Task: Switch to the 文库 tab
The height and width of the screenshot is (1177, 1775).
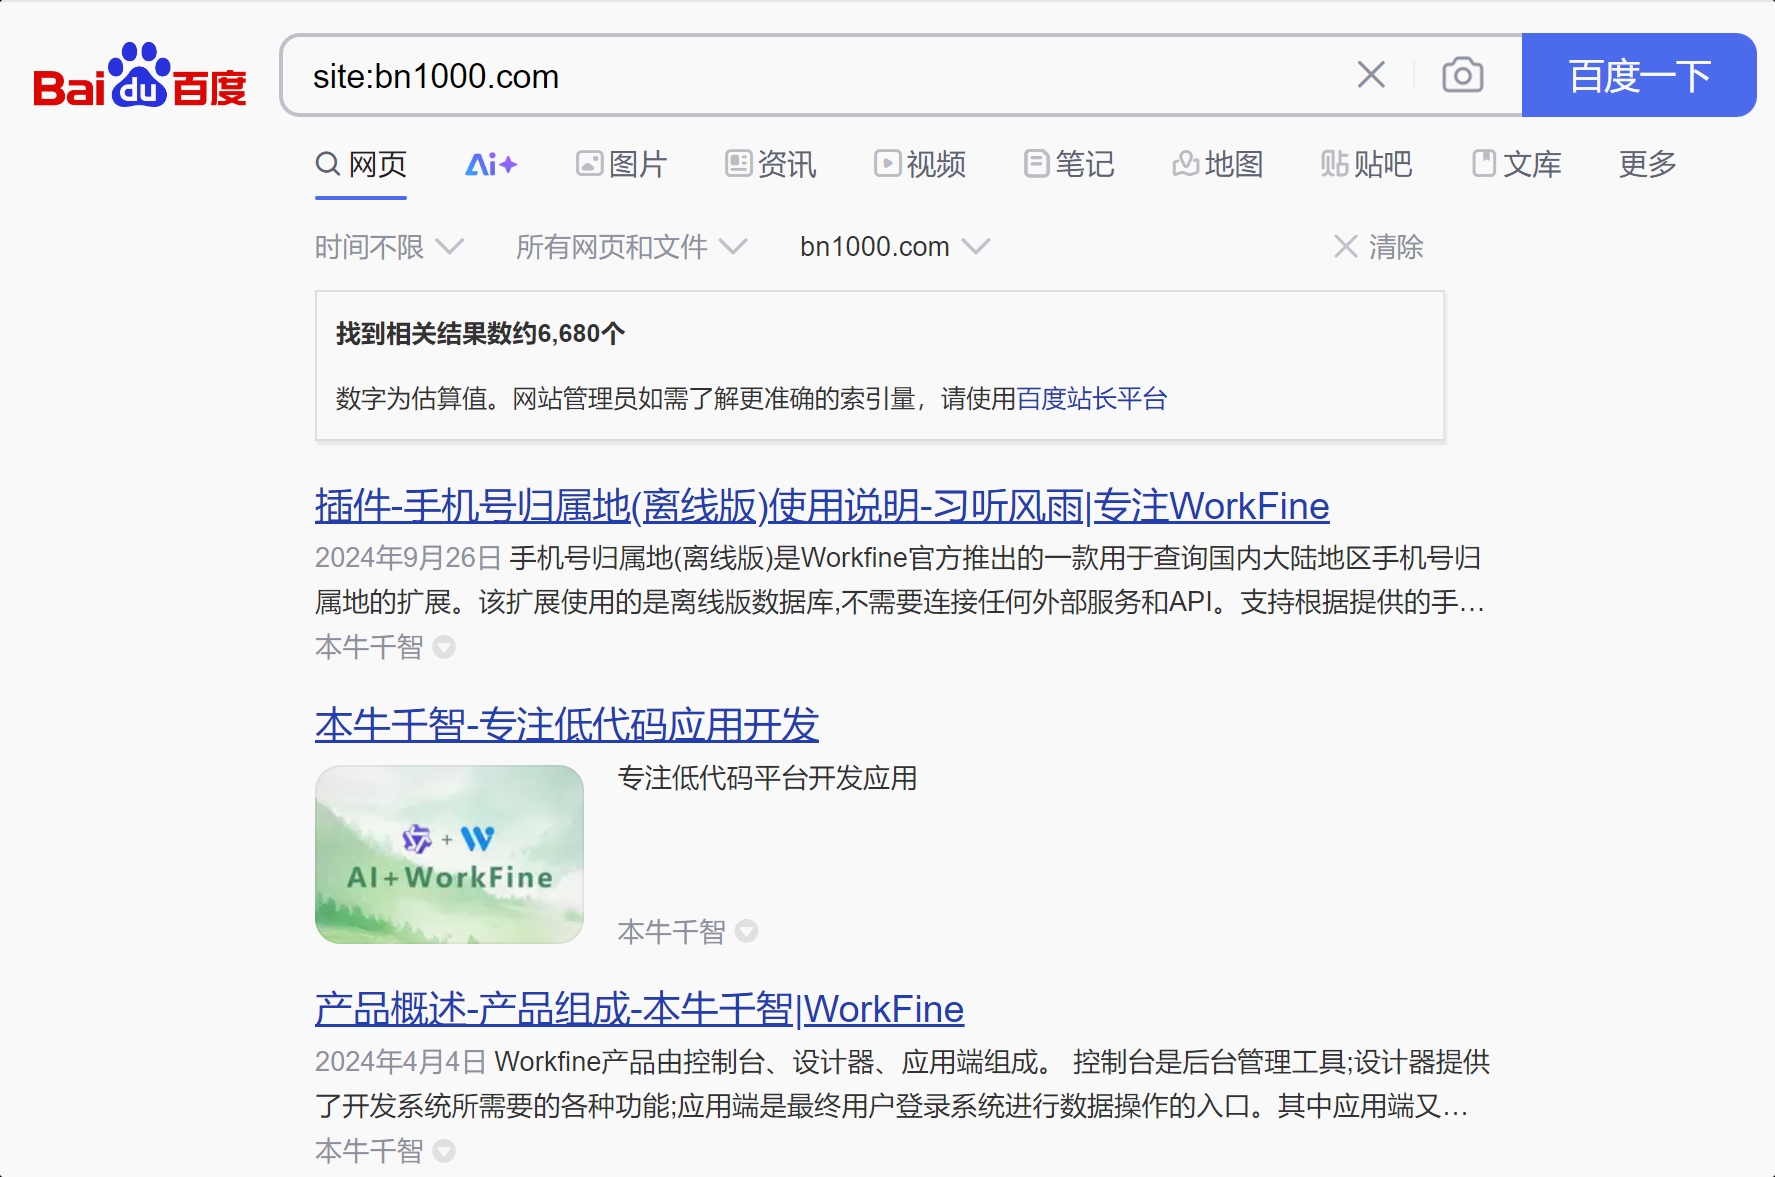Action: pyautogui.click(x=1515, y=164)
